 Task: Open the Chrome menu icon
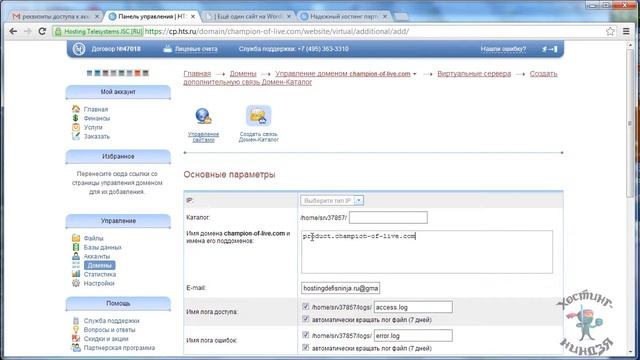(626, 31)
